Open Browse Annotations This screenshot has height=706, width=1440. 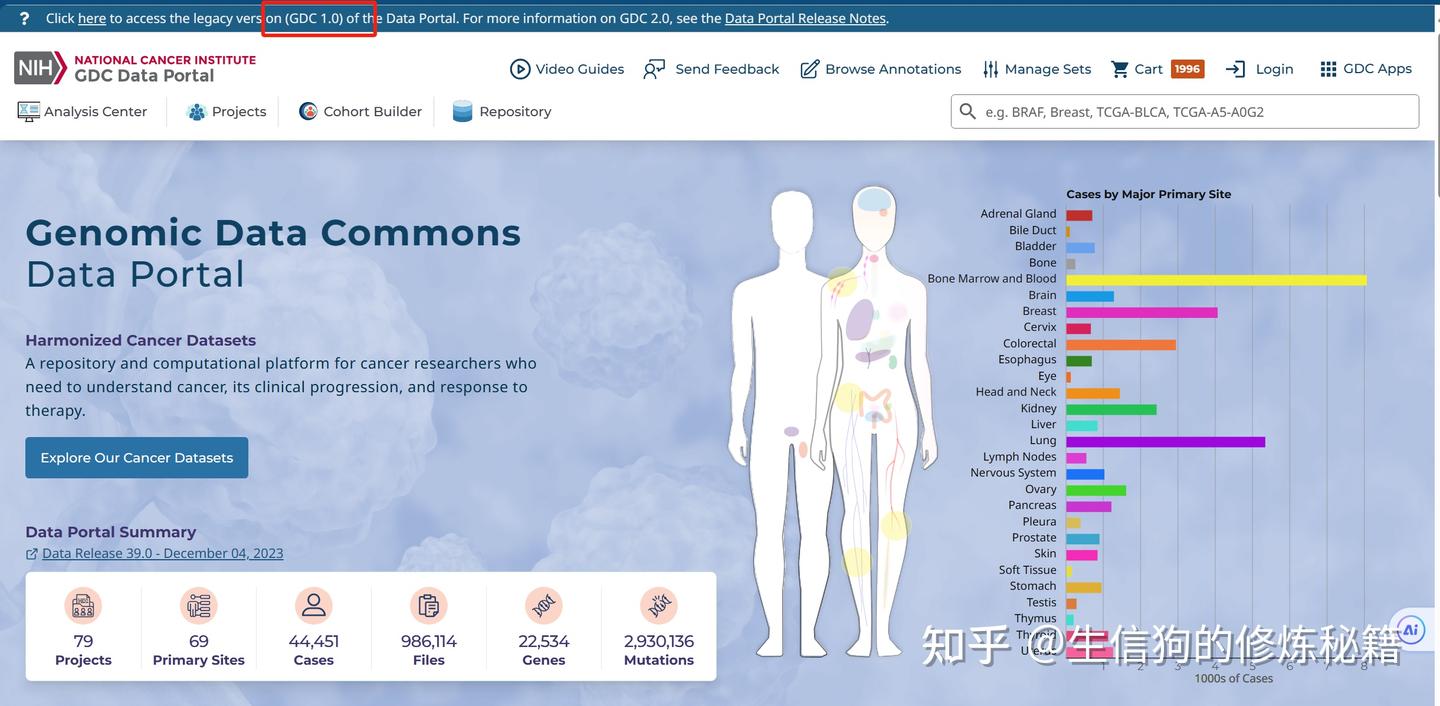click(808, 69)
